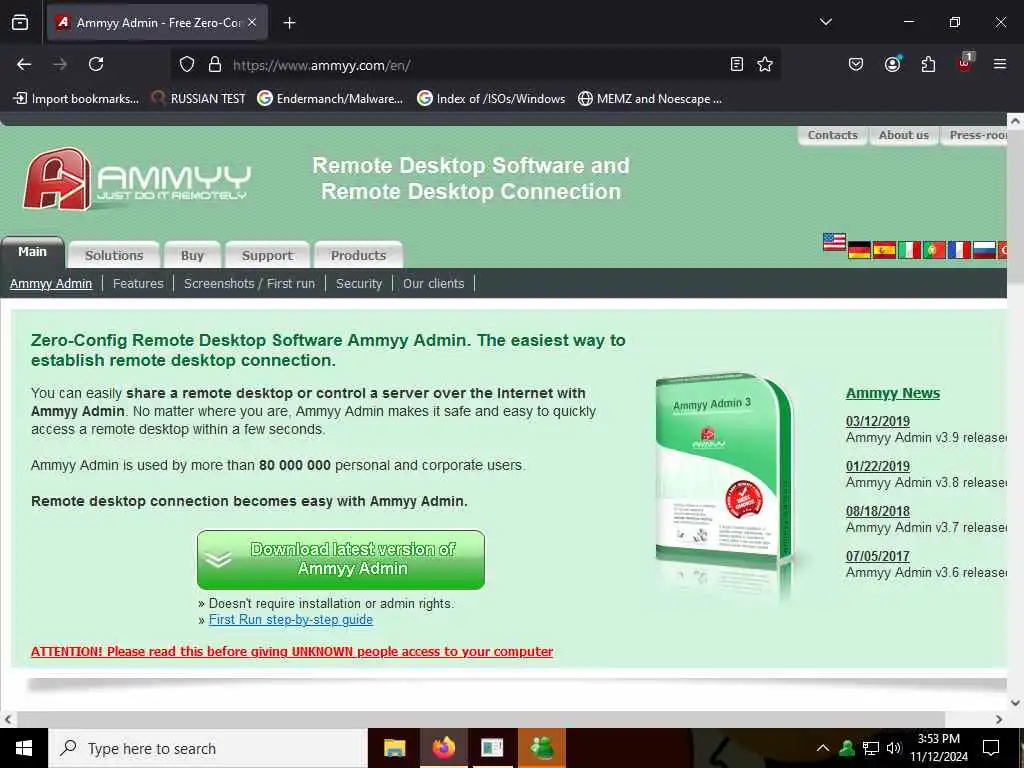Open MEMZ and Noescape bookmark
This screenshot has width=1024, height=768.
(650, 99)
